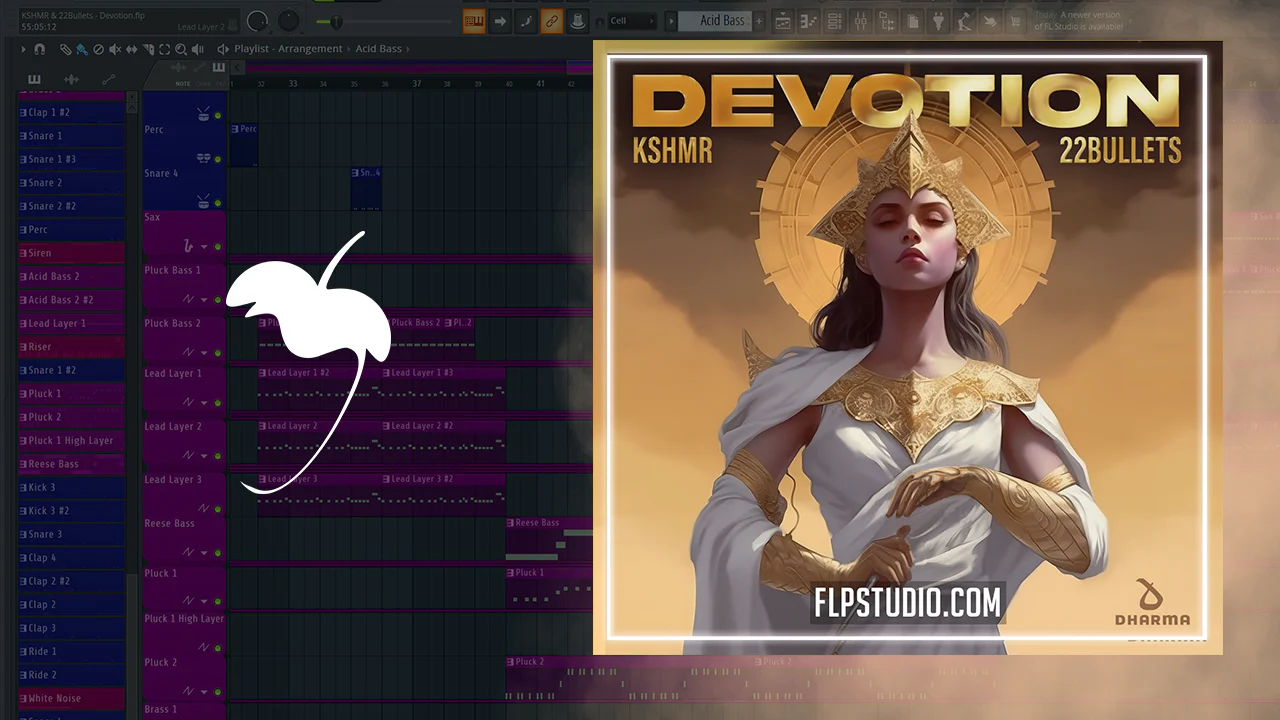Open the Mixer view
Image resolution: width=1280 pixels, height=720 pixels.
pos(860,21)
